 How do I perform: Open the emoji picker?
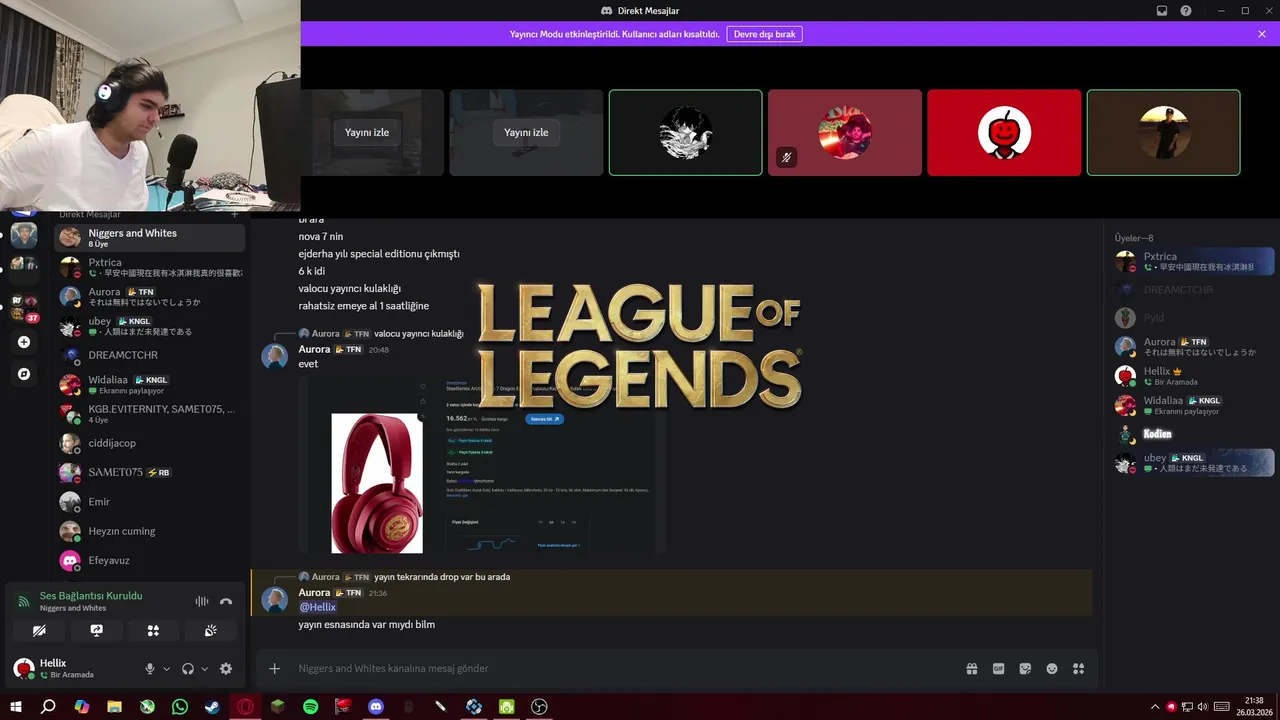pos(1052,669)
